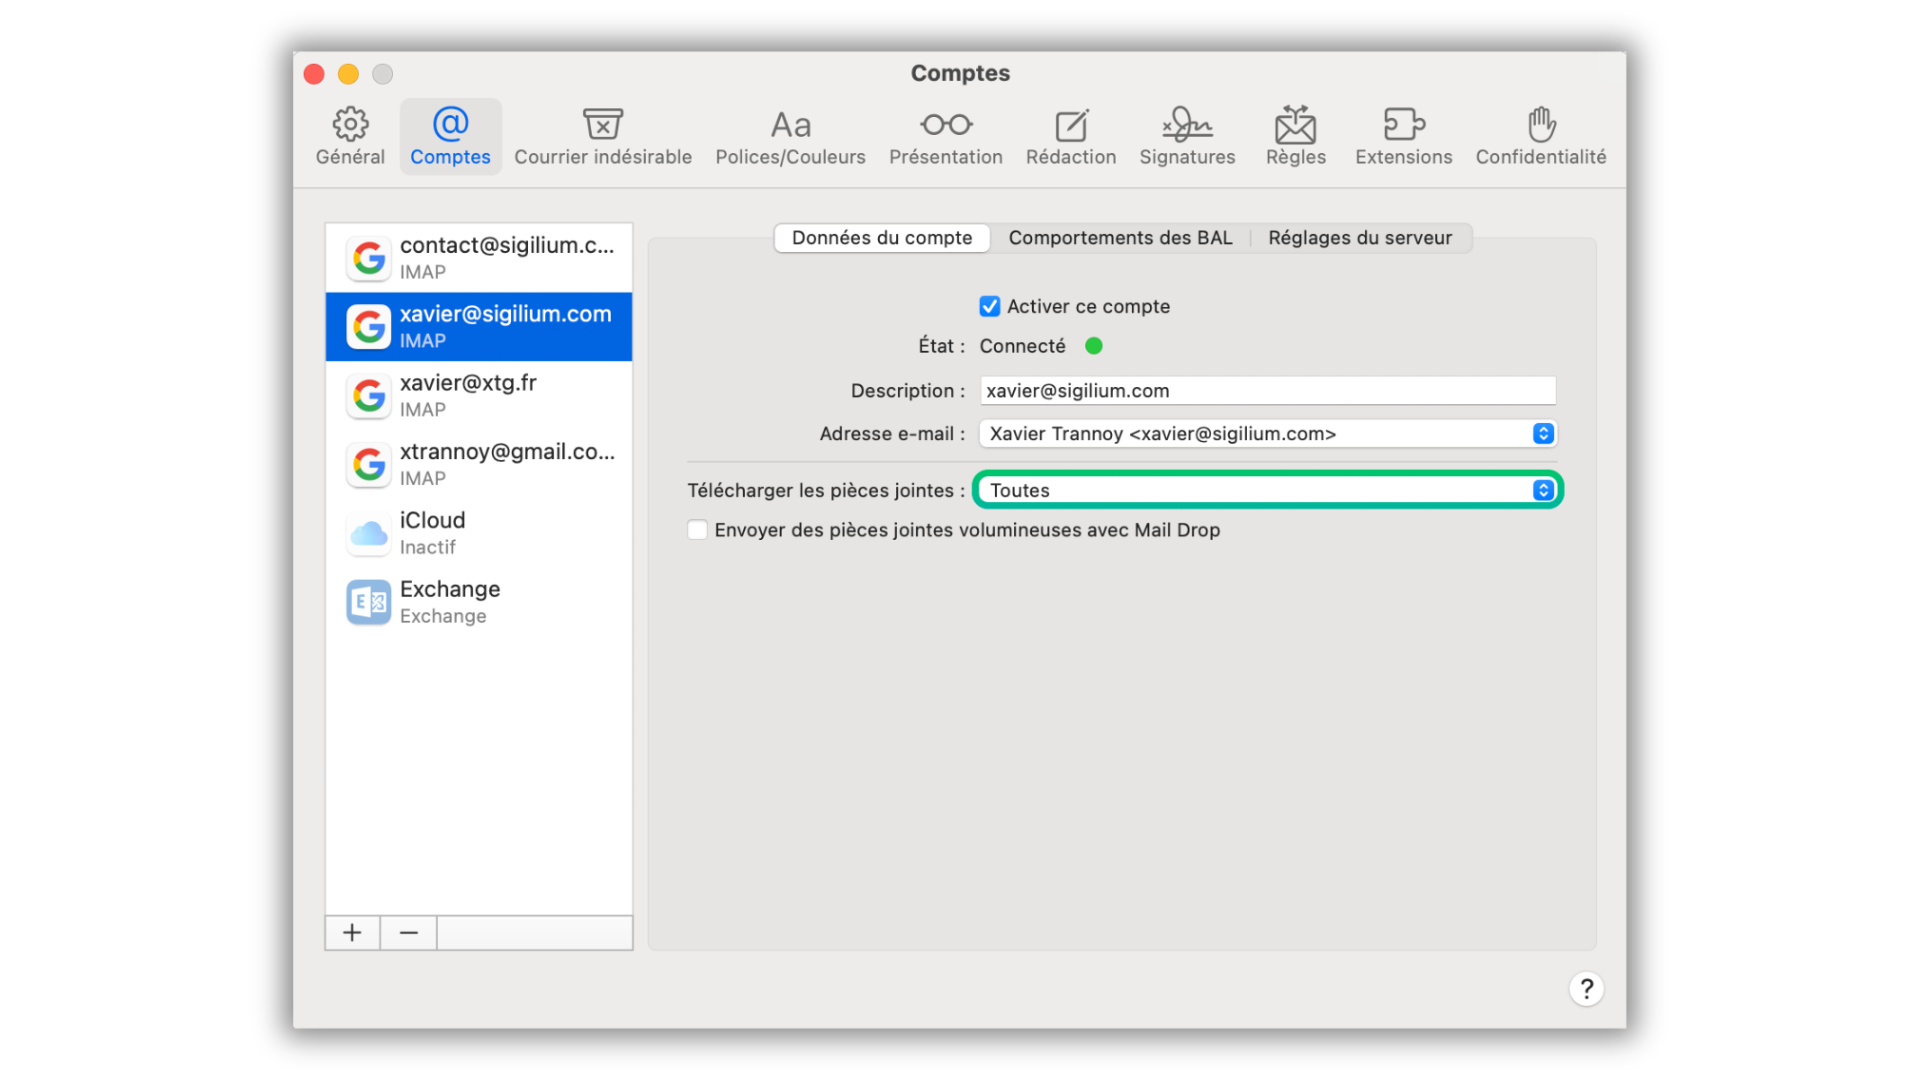Expand Télécharger les pièces jointes dropdown
1920x1080 pixels.
[1266, 490]
